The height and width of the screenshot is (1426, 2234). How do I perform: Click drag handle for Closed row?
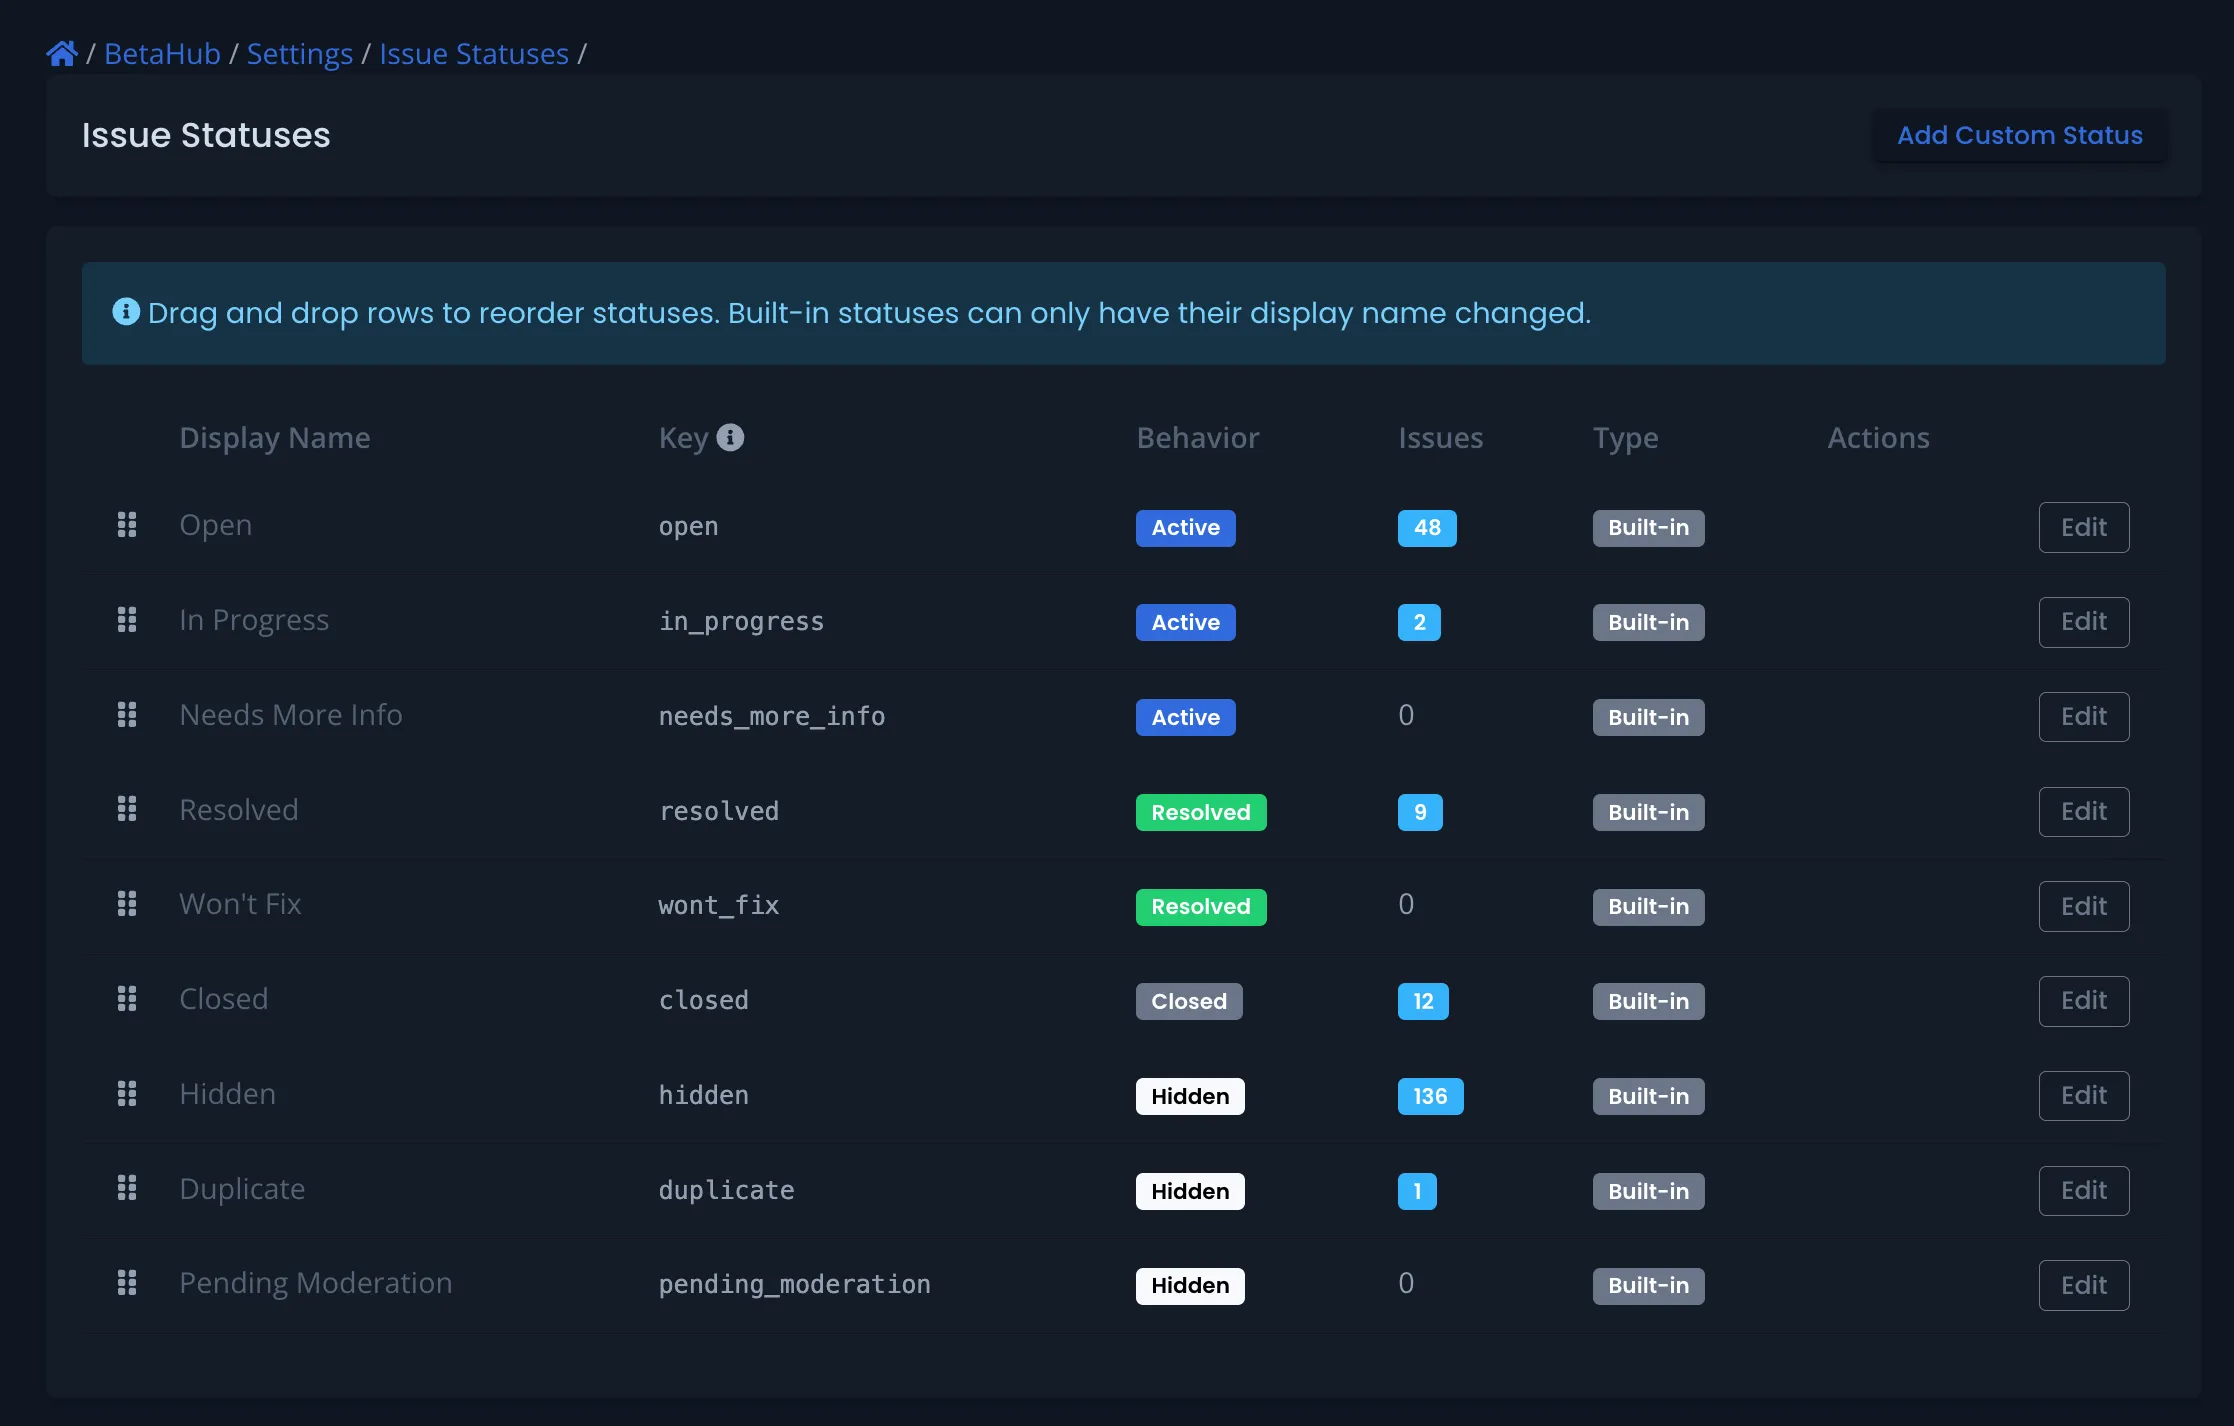click(127, 999)
